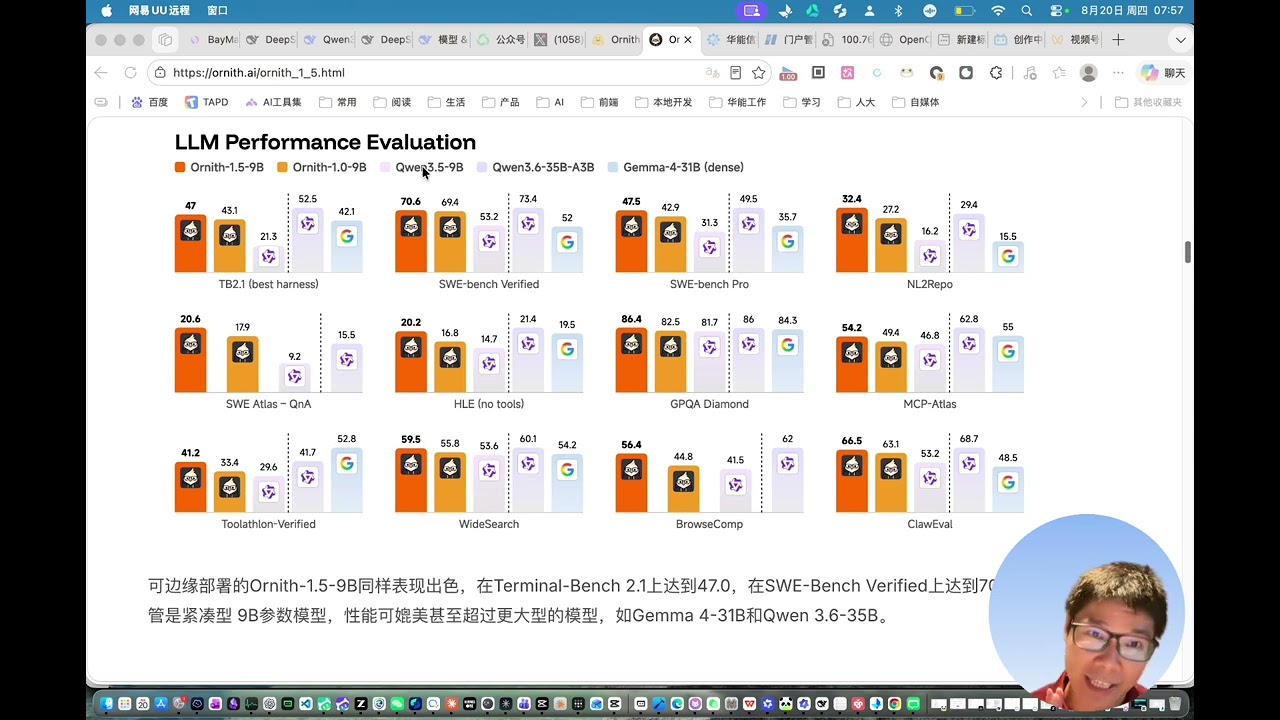Expand the 产品 bookmarks folder
1280x720 pixels.
pos(501,102)
